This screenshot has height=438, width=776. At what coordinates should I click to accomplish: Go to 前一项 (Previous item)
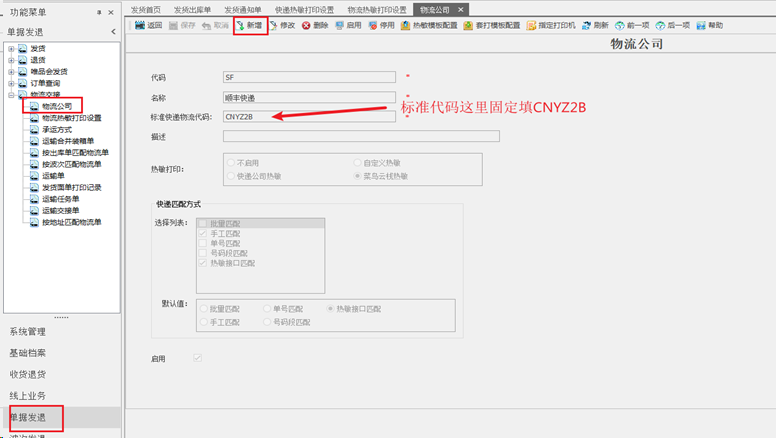tap(632, 25)
